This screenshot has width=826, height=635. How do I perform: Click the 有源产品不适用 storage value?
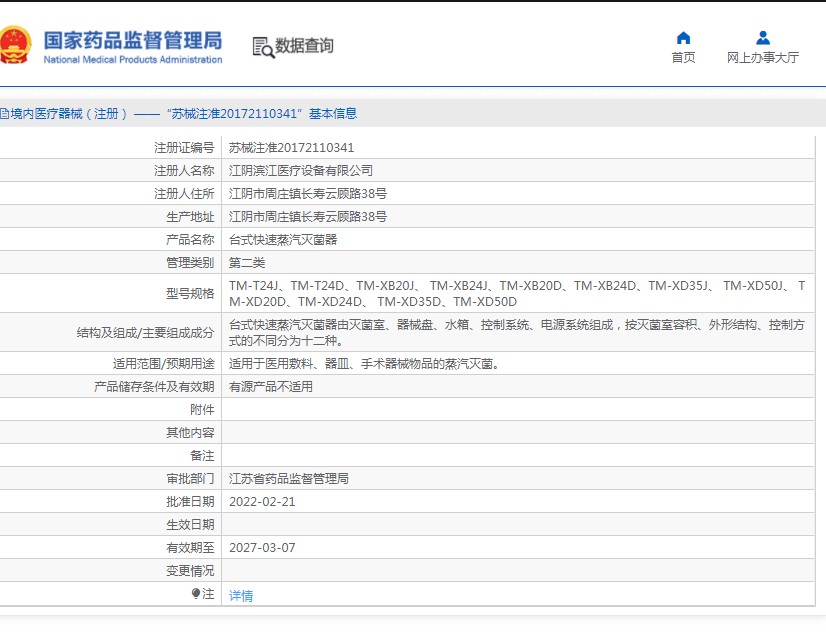pyautogui.click(x=271, y=387)
